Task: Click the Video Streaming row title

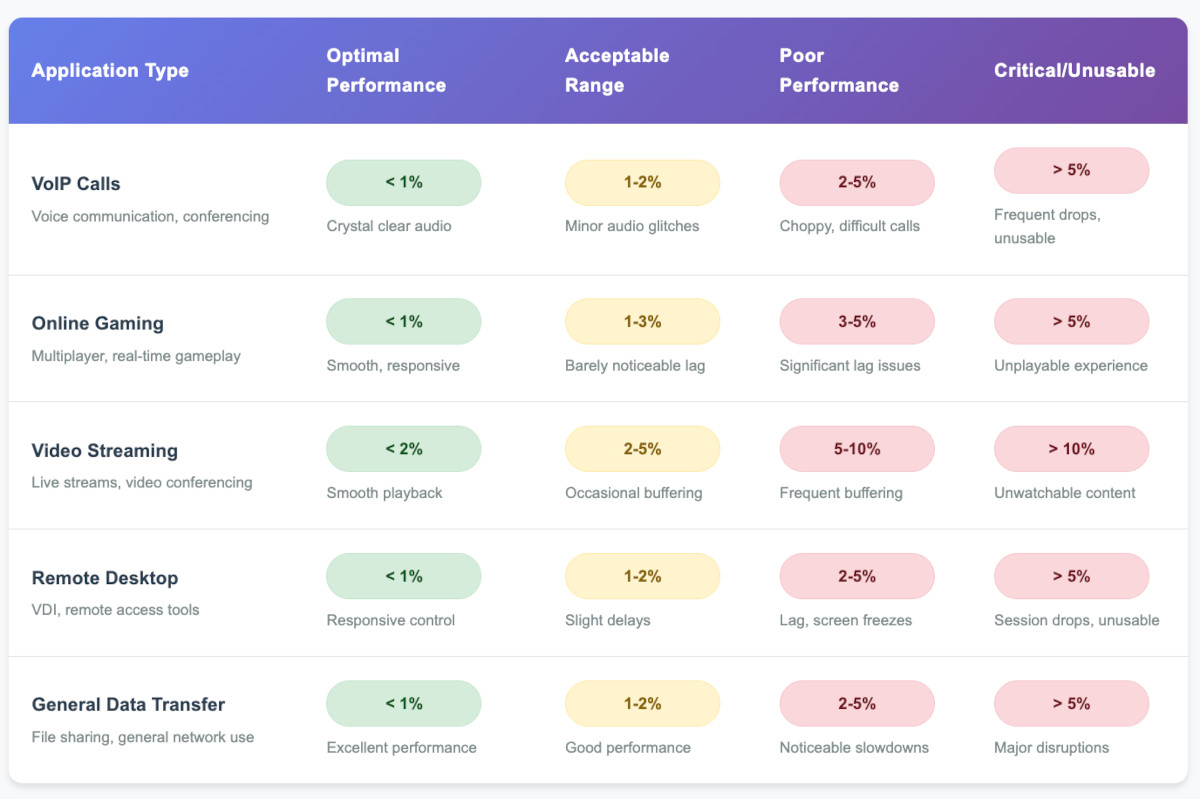Action: pos(104,450)
